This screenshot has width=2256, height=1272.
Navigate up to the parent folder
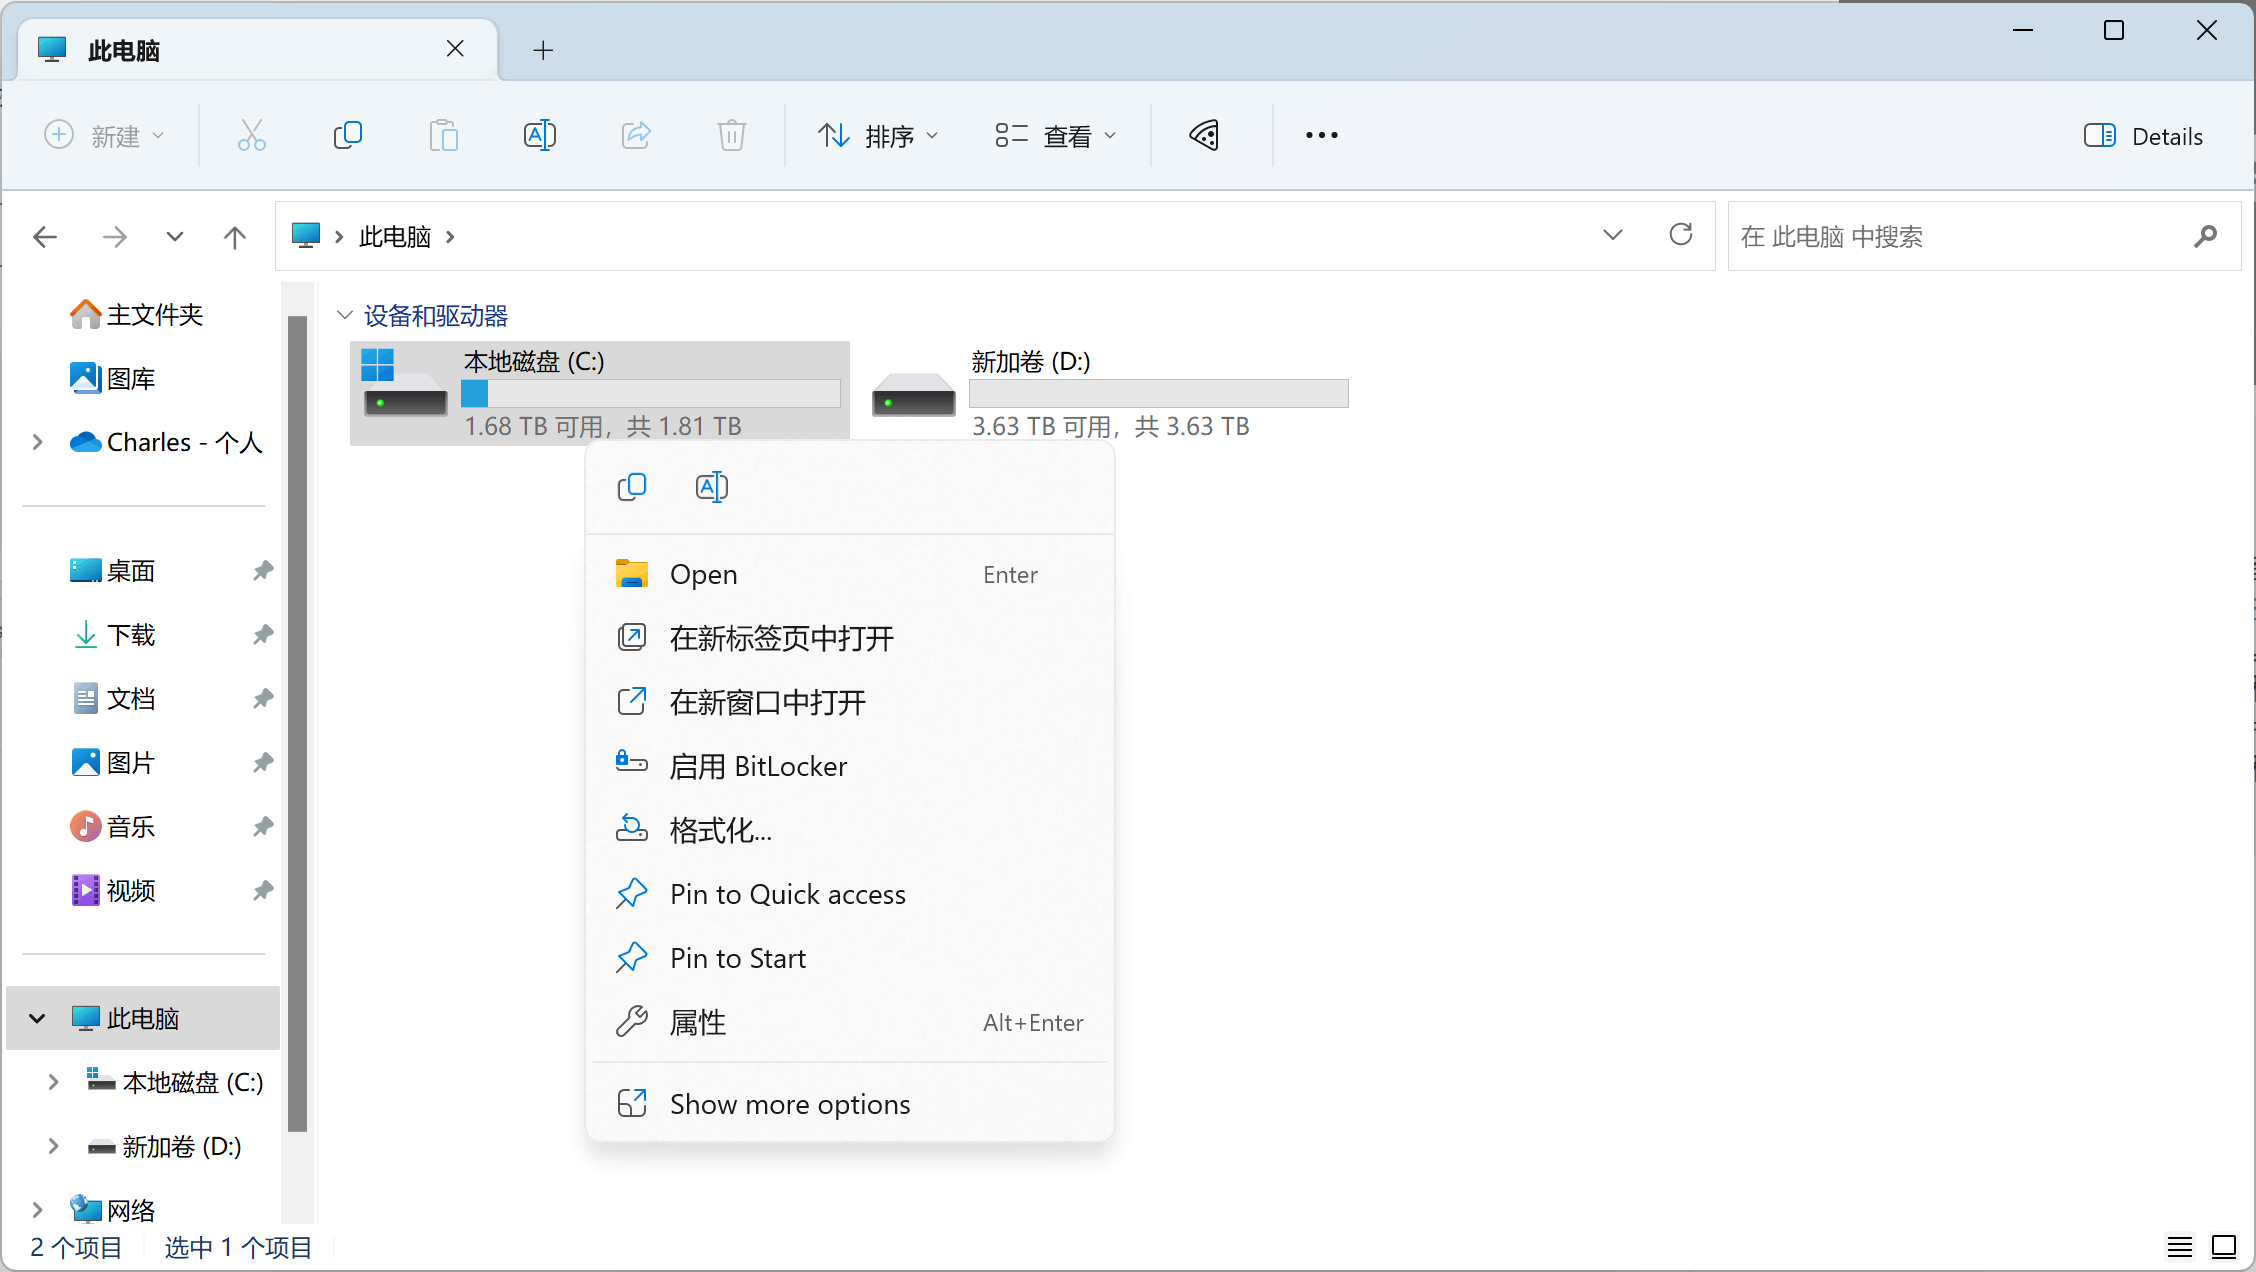(x=234, y=236)
